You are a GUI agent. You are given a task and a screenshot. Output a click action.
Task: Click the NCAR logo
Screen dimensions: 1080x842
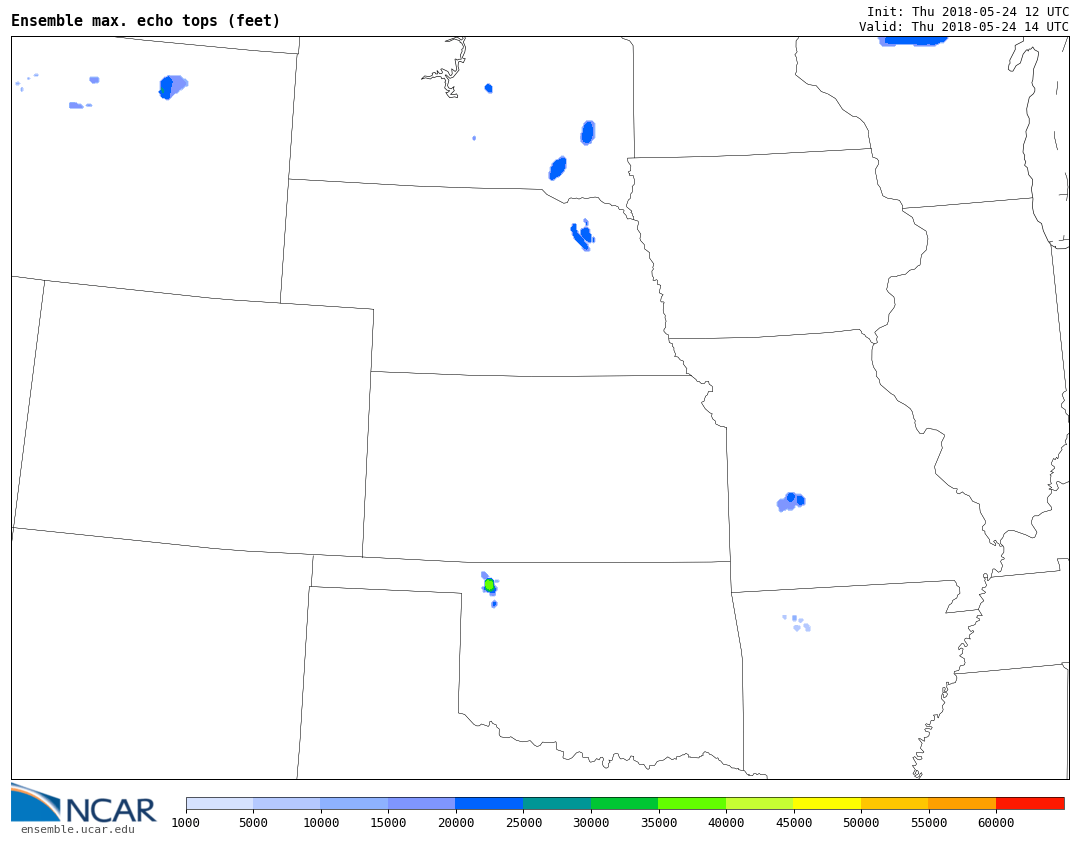tap(84, 804)
